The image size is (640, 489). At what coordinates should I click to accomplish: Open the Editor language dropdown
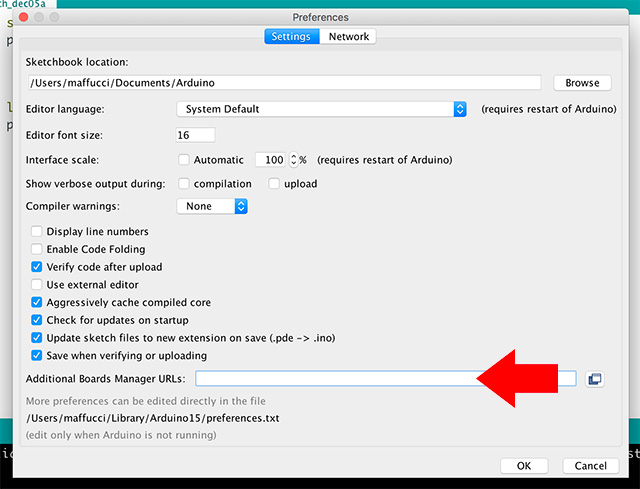pyautogui.click(x=322, y=109)
